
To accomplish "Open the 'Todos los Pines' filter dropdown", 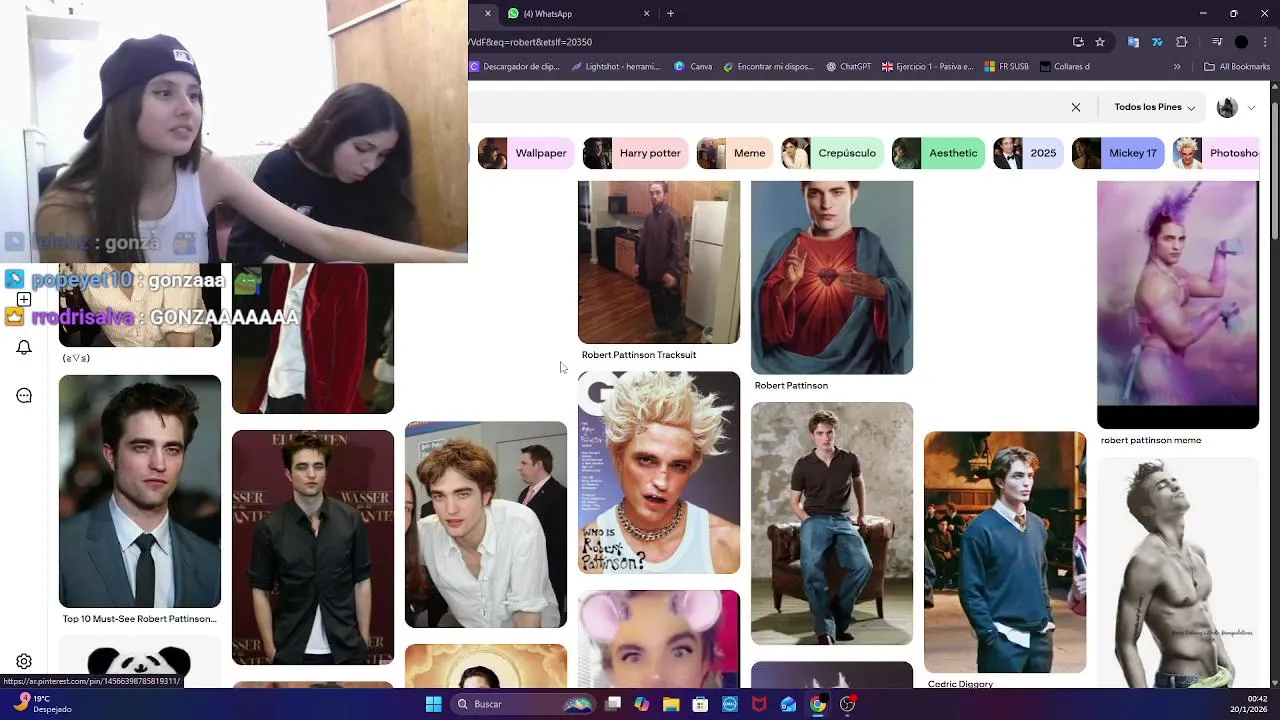I will click(x=1155, y=107).
